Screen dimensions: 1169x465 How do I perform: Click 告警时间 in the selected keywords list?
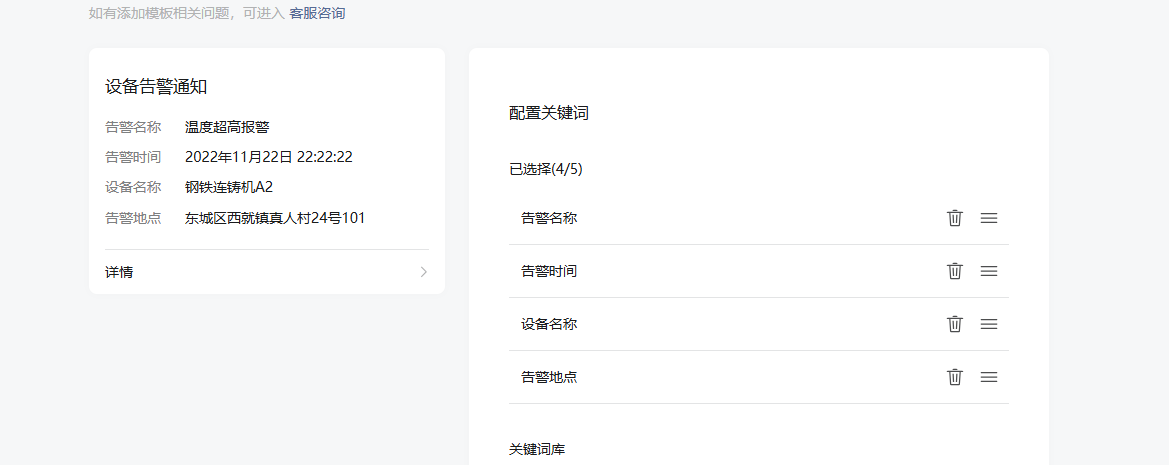click(549, 271)
